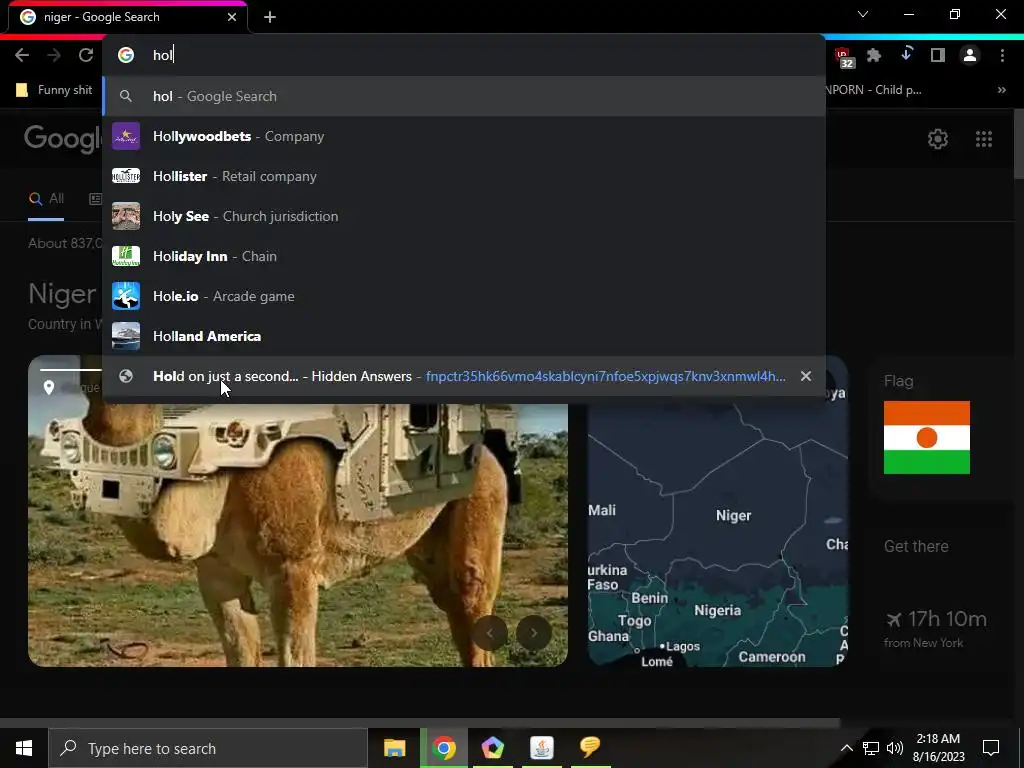Image resolution: width=1024 pixels, height=768 pixels.
Task: Click Google icon in address bar
Action: tap(126, 55)
